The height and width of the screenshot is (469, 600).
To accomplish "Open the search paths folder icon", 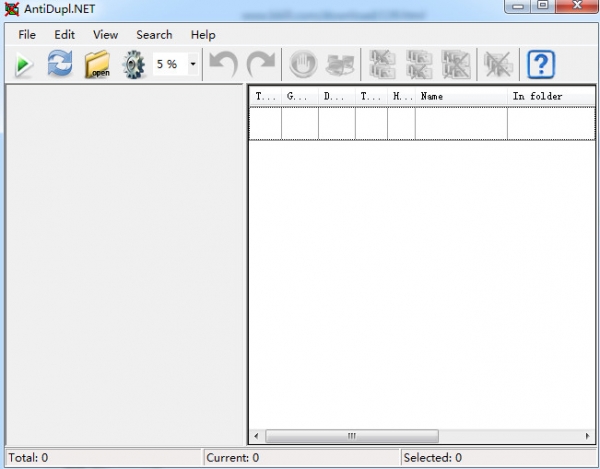I will (x=97, y=64).
